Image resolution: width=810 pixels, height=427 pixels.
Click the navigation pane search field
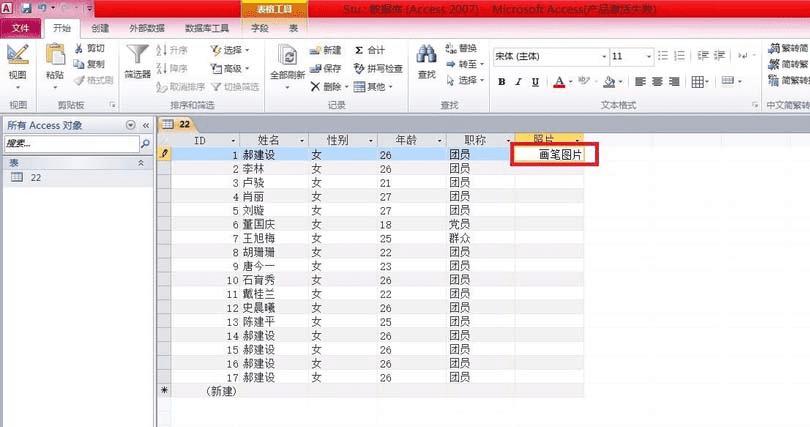click(x=72, y=144)
